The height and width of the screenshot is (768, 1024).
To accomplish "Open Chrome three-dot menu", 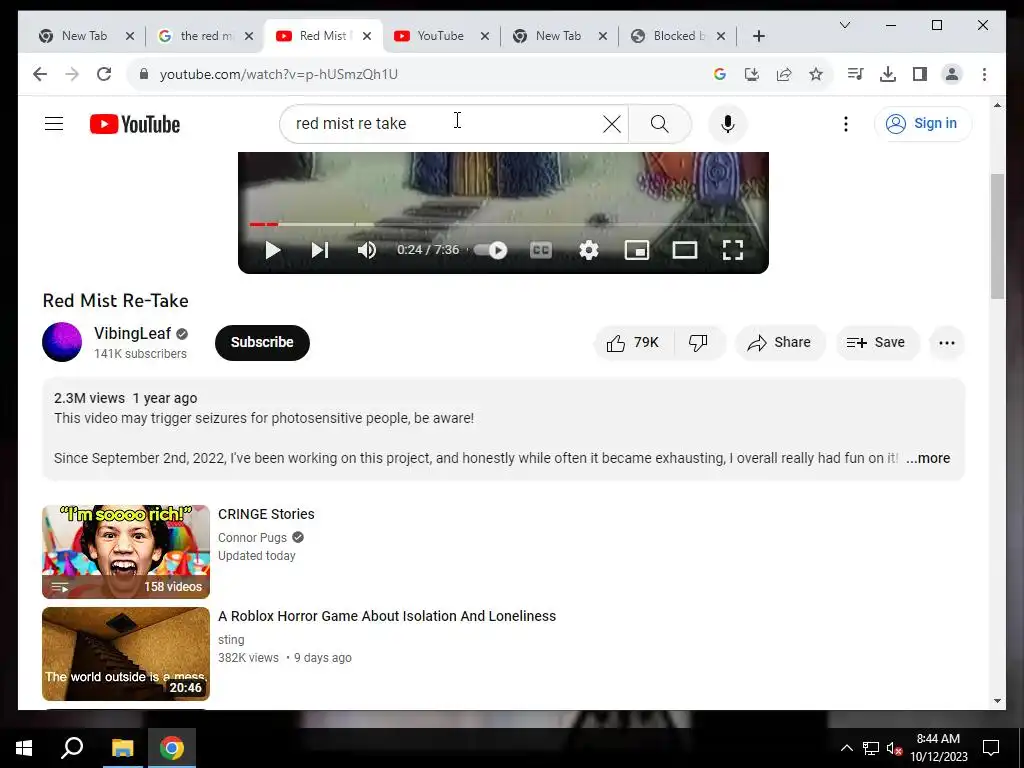I will (984, 74).
